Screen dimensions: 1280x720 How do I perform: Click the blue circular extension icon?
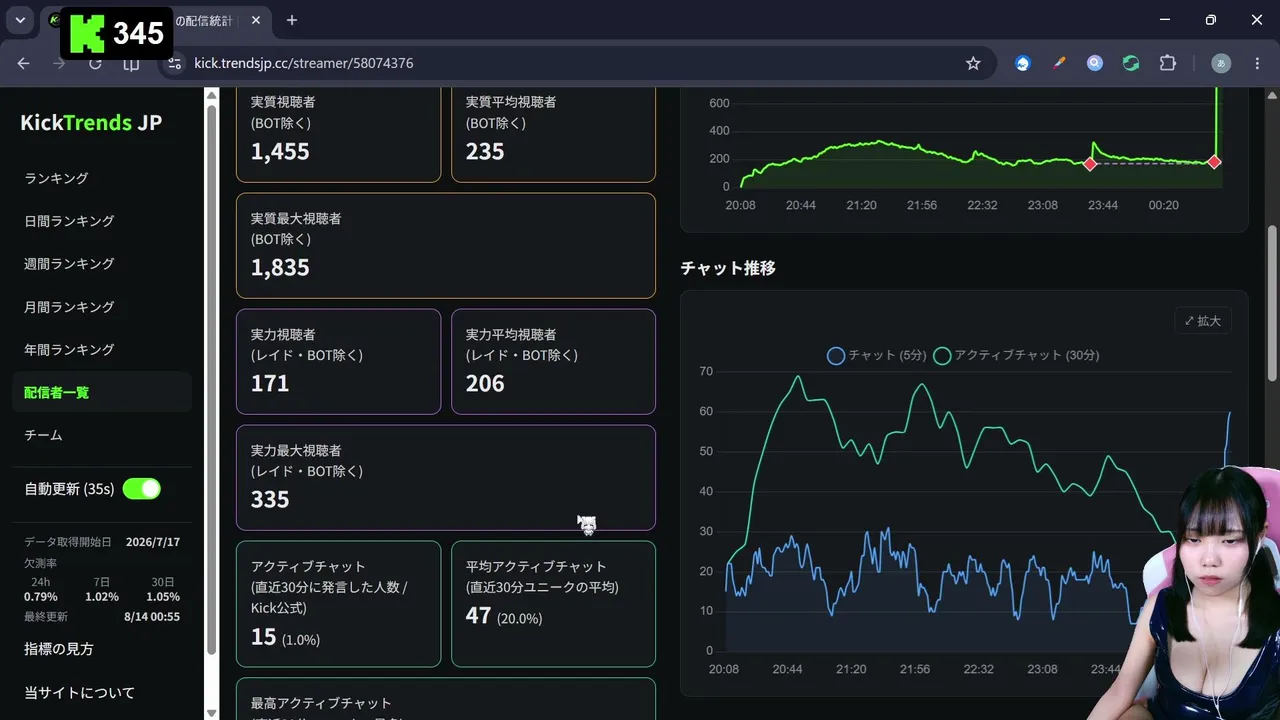tap(1022, 63)
